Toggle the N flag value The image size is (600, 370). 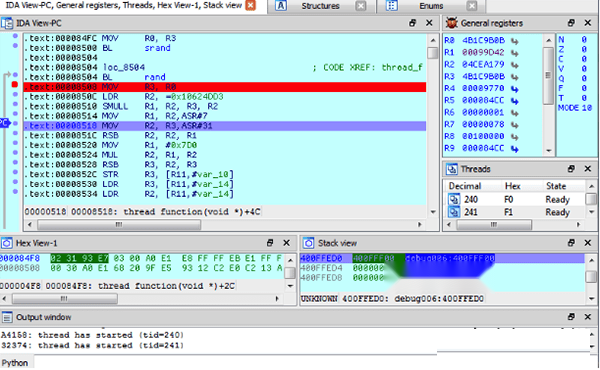pos(584,39)
